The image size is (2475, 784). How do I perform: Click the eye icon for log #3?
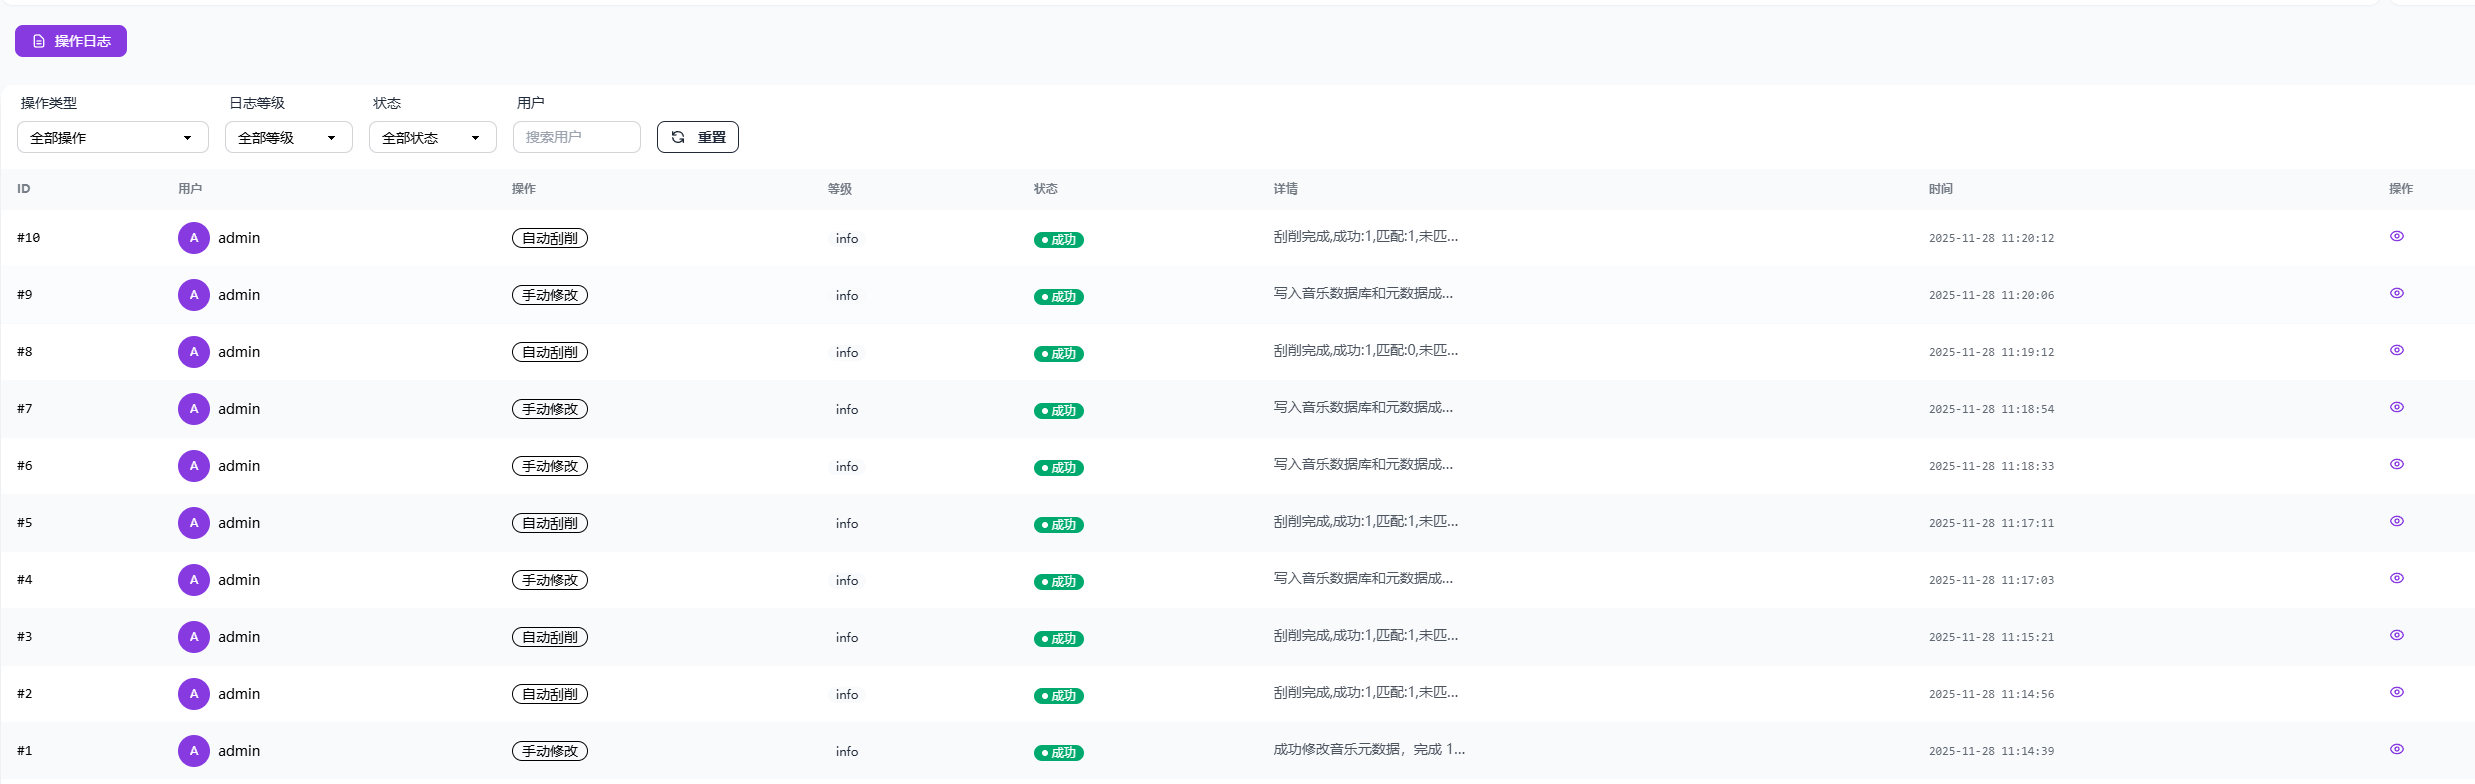pyautogui.click(x=2396, y=636)
